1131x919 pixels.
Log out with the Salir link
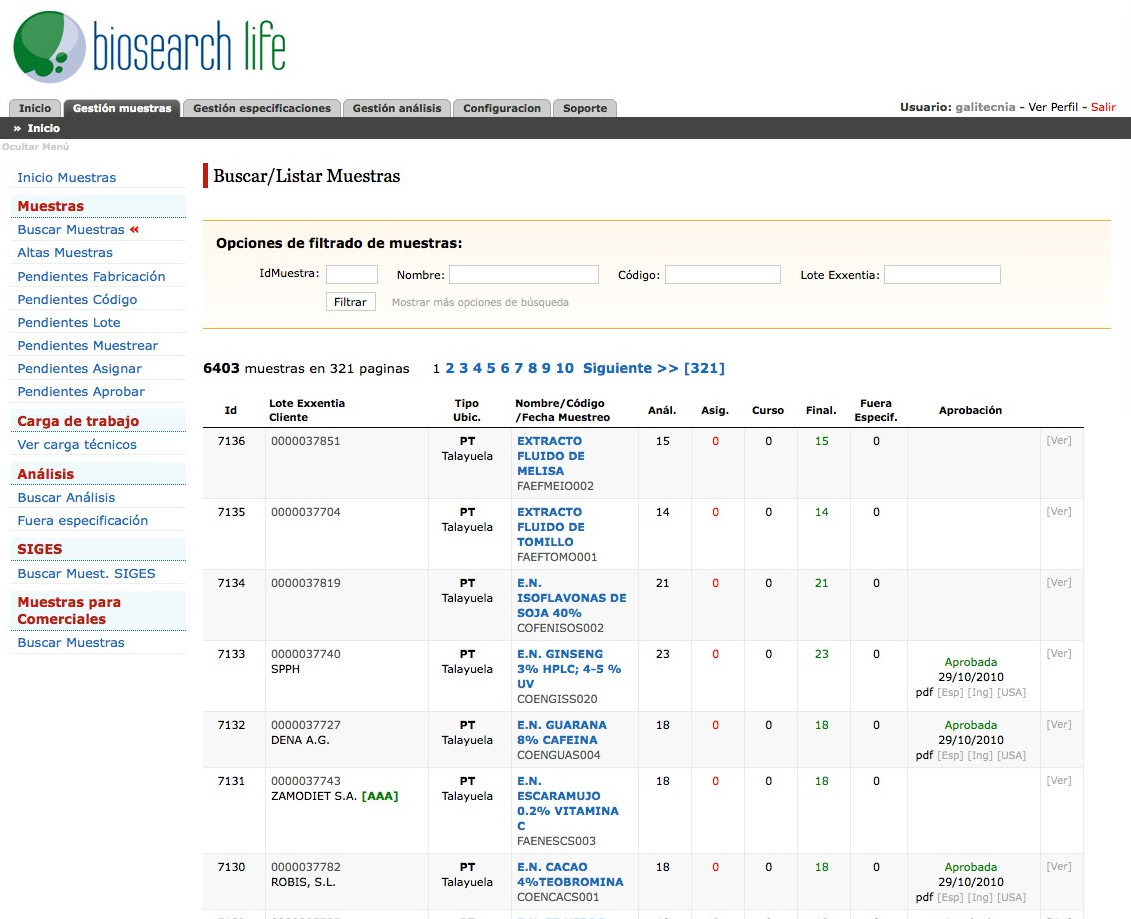pyautogui.click(x=1103, y=107)
